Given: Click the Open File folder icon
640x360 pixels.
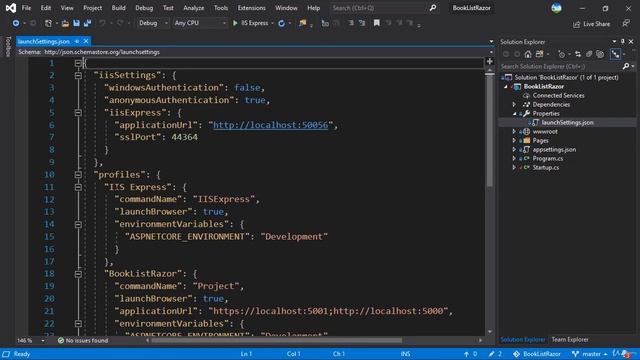Looking at the screenshot, I should (65, 23).
